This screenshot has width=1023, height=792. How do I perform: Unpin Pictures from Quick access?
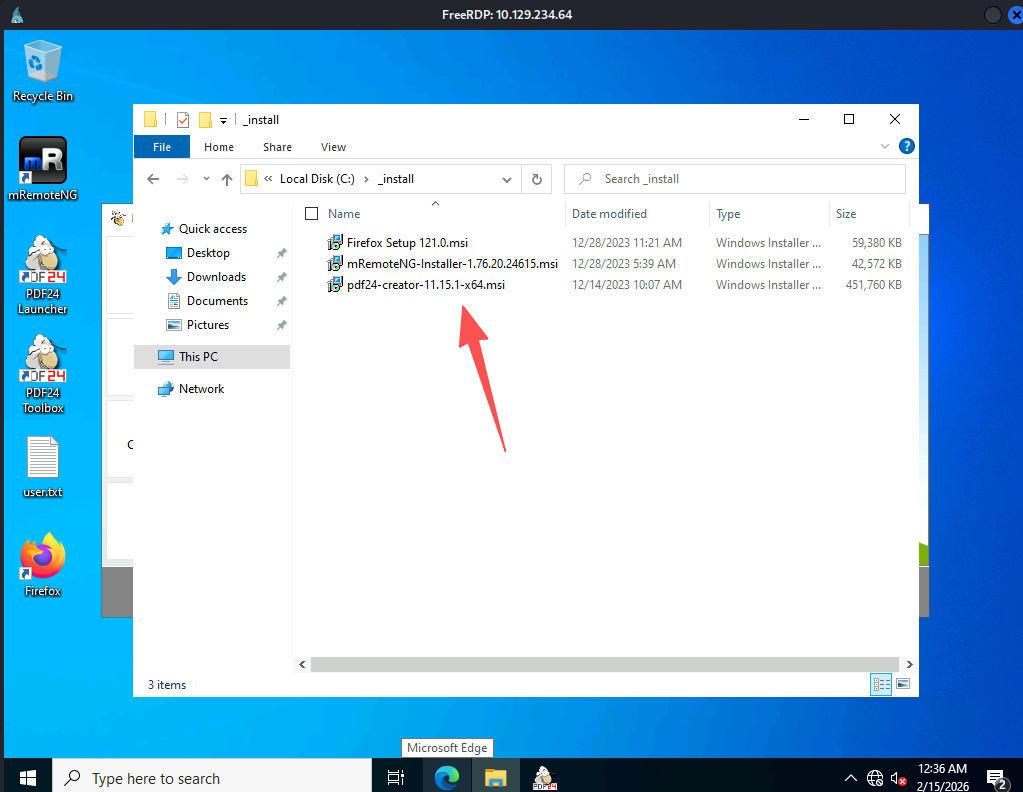pyautogui.click(x=281, y=325)
